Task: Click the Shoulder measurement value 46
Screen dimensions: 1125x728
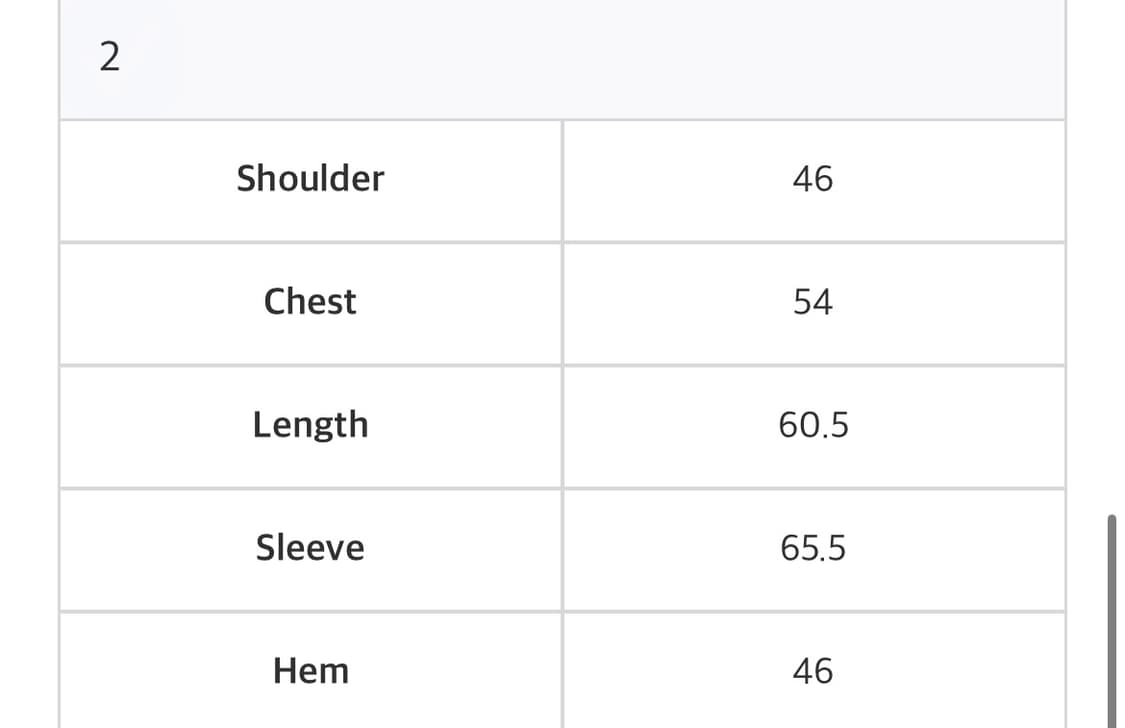Action: tap(812, 179)
